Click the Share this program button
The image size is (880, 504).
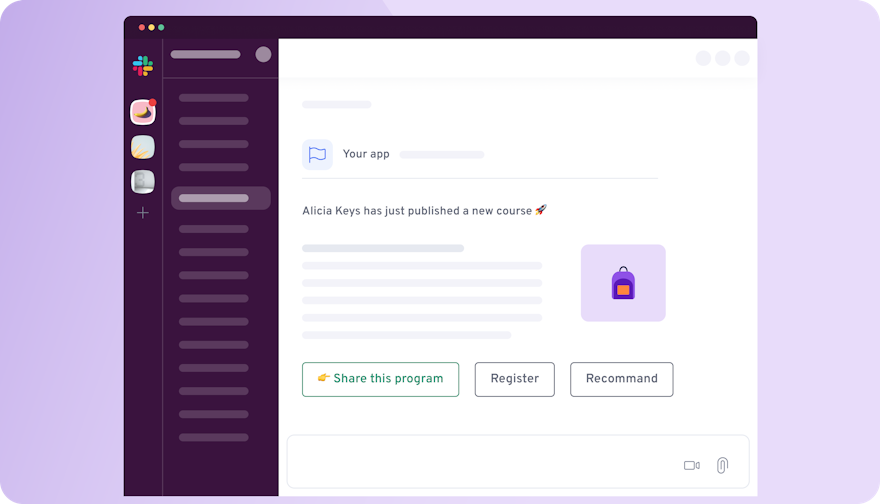pyautogui.click(x=381, y=379)
